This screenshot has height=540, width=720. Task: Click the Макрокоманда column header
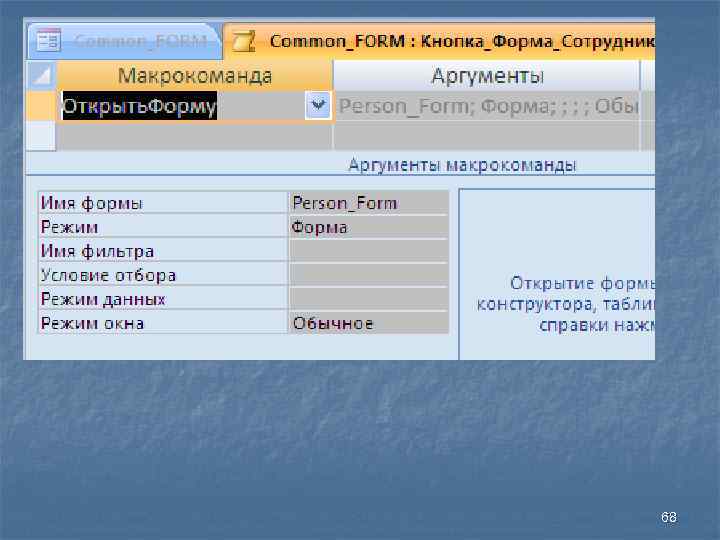point(194,76)
